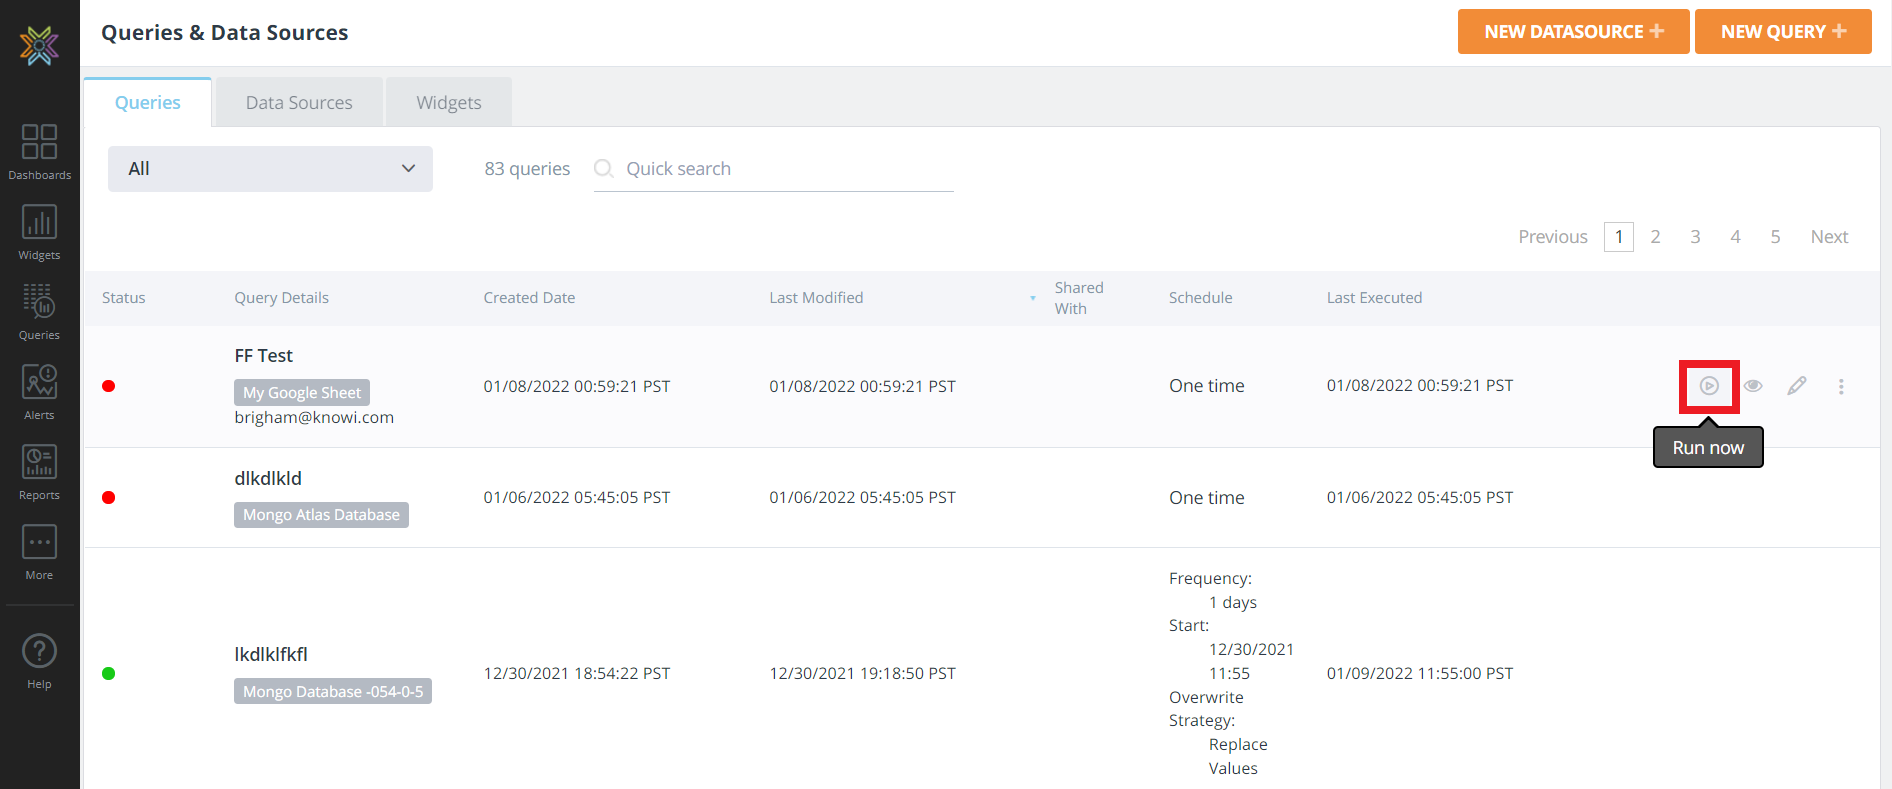The height and width of the screenshot is (789, 1892).
Task: Preview FF Test query with eye icon
Action: click(1753, 386)
